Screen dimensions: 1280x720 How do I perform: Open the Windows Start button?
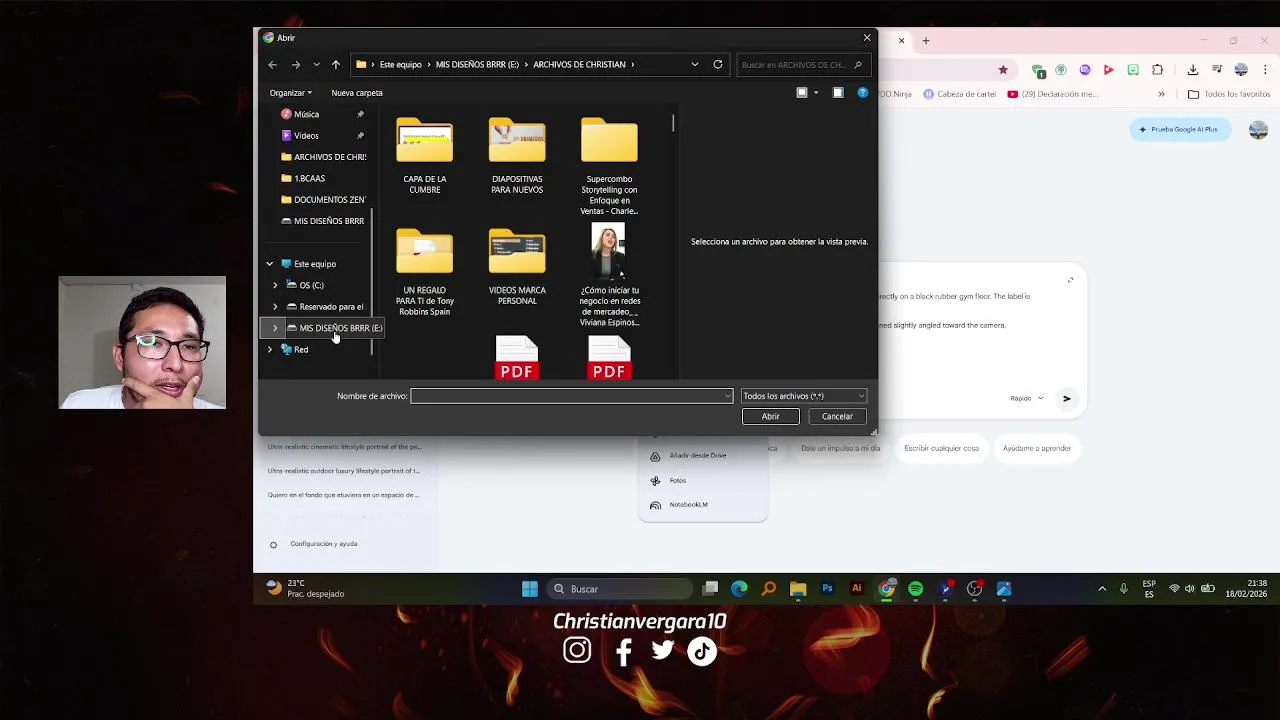click(x=530, y=589)
